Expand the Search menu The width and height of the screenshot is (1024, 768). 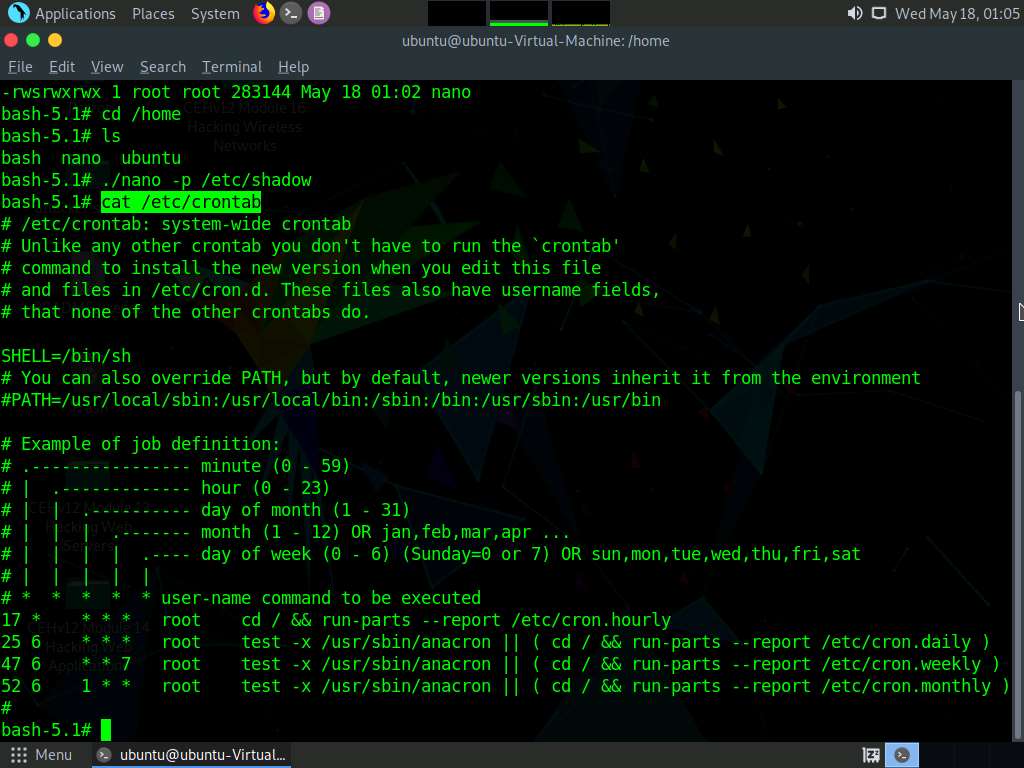click(x=163, y=67)
